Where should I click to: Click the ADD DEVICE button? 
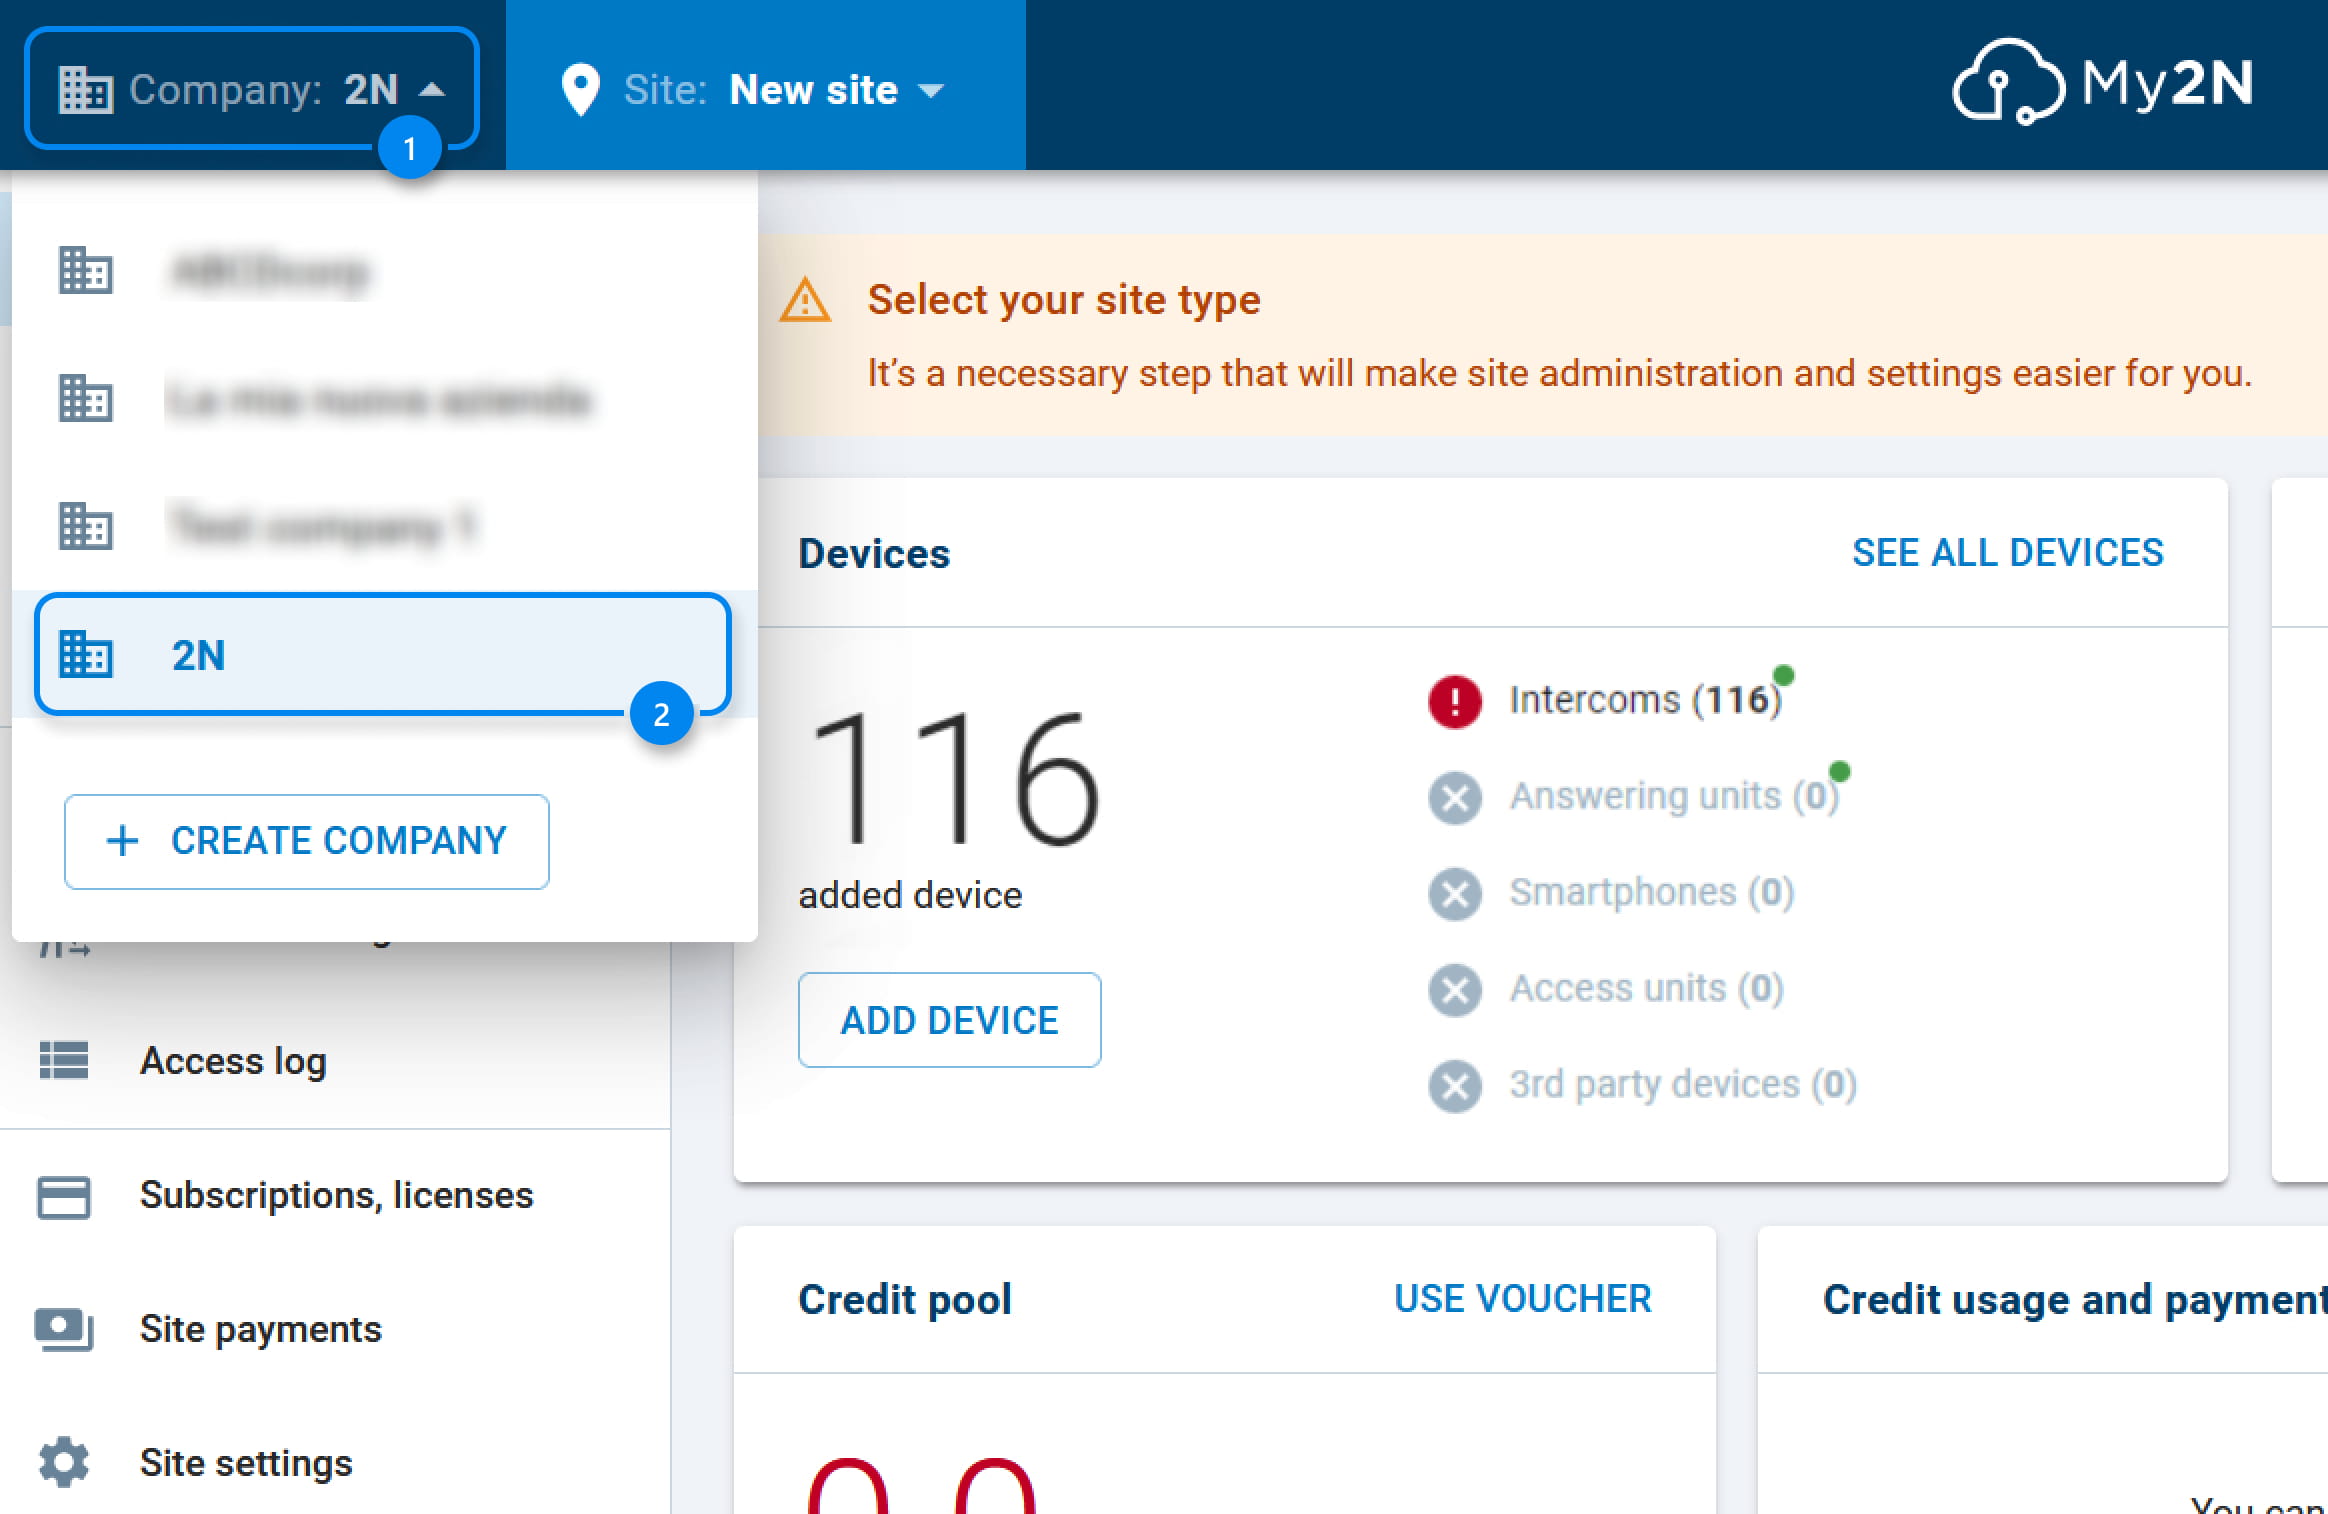click(x=949, y=1020)
